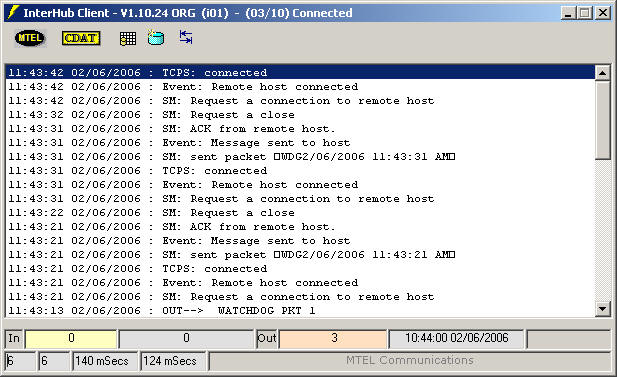The image size is (617, 377).
Task: Click the InterHub Client title bar text
Action: [188, 13]
